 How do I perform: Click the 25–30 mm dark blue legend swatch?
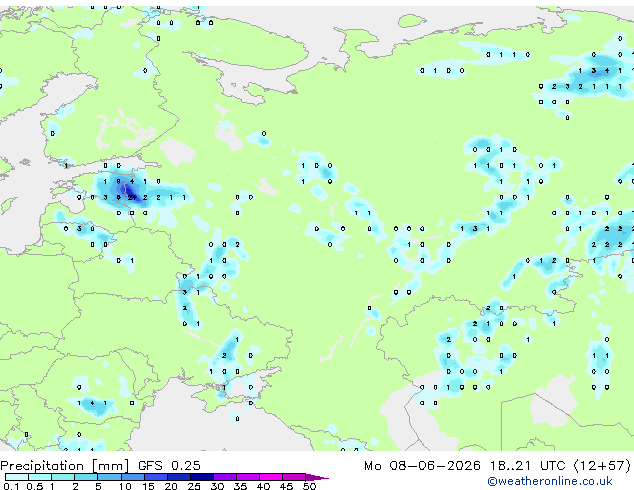(x=201, y=477)
